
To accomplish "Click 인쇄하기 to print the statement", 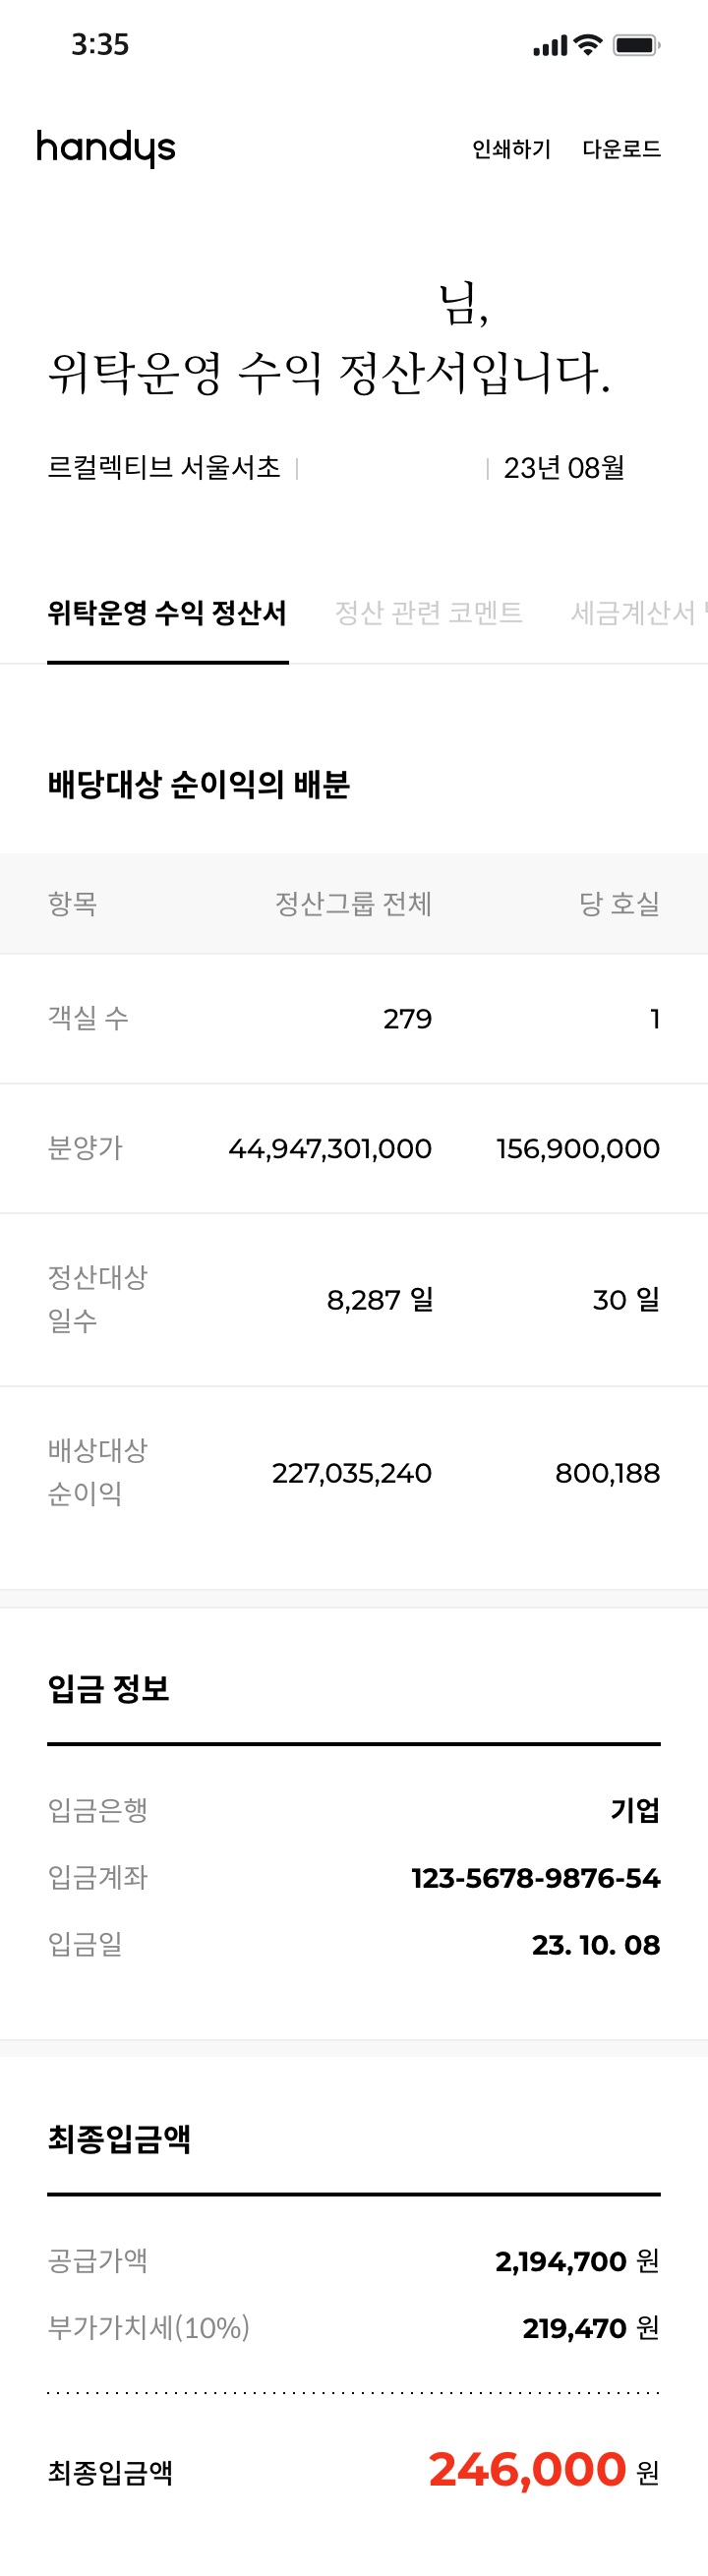I will tap(511, 149).
